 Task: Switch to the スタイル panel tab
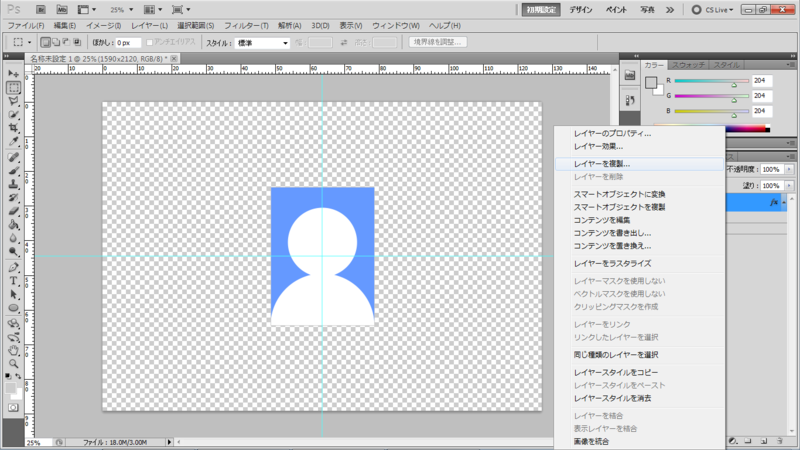(x=726, y=65)
